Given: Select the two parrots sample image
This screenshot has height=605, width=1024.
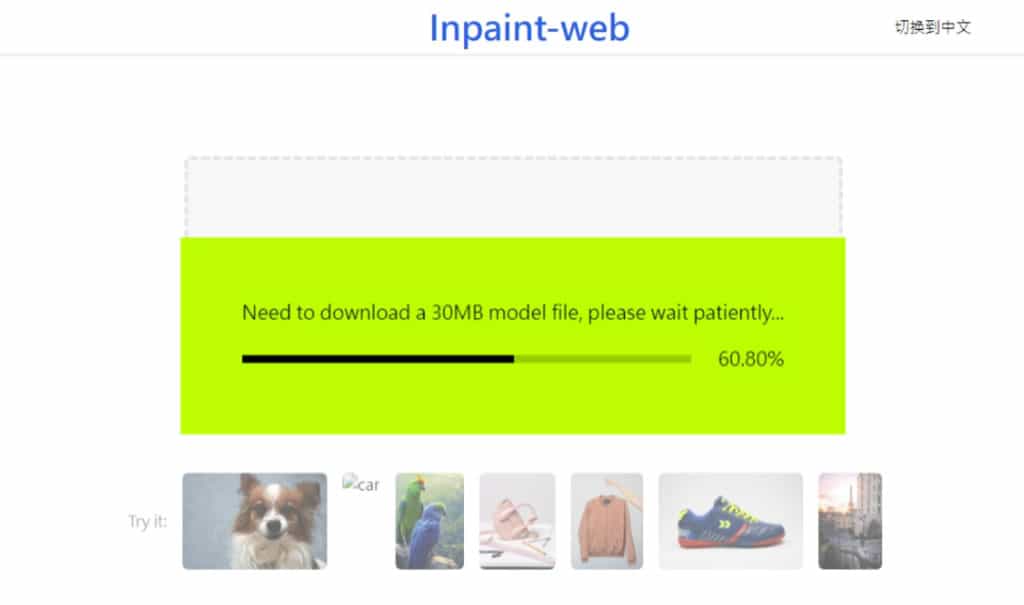Looking at the screenshot, I should click(429, 521).
